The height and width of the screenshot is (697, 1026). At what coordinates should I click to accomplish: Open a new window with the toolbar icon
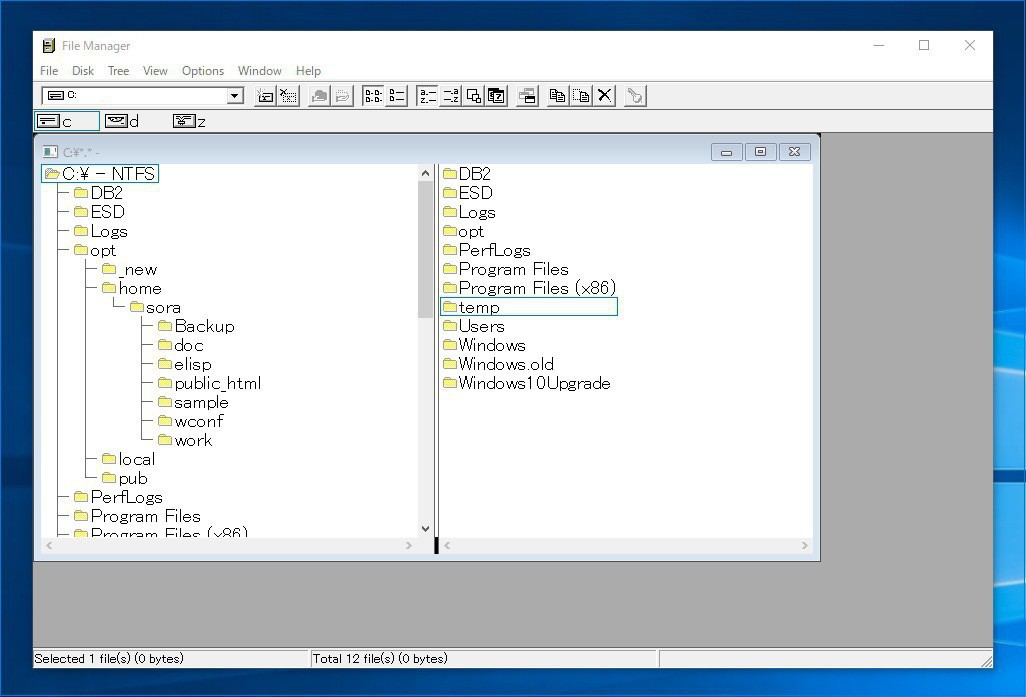pyautogui.click(x=528, y=96)
